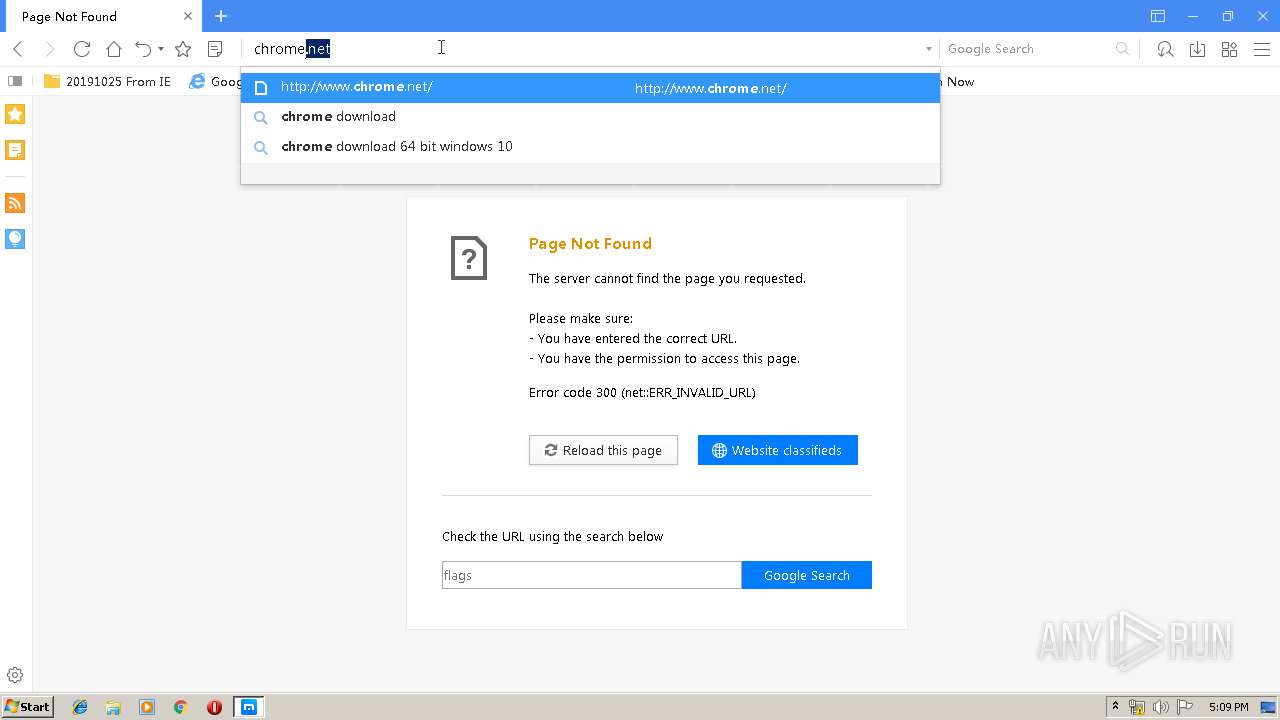Select the Maxthon browser taskbar button
Screen dimensions: 1280x720
click(248, 707)
